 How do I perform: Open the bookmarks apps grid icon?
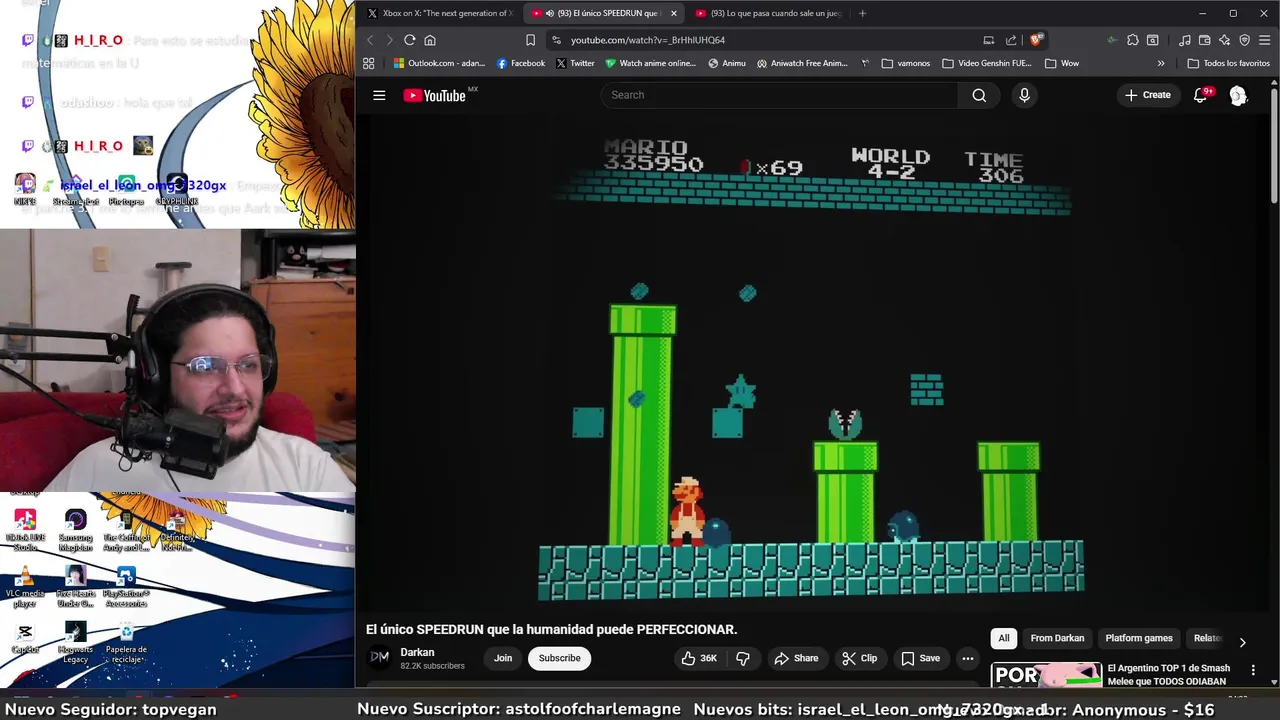click(x=369, y=63)
